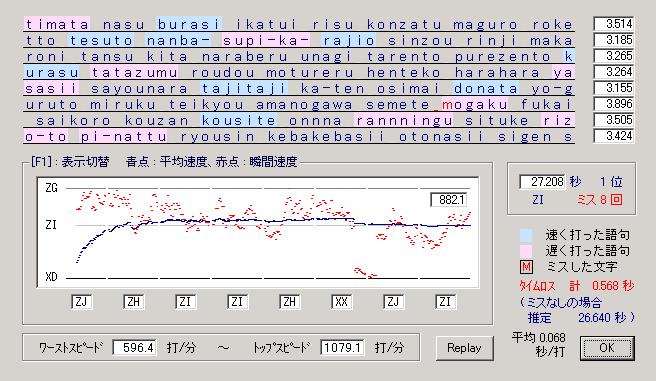Image resolution: width=656 pixels, height=381 pixels.
Task: Click the 882.1 speed box in the graph
Action: tap(448, 200)
